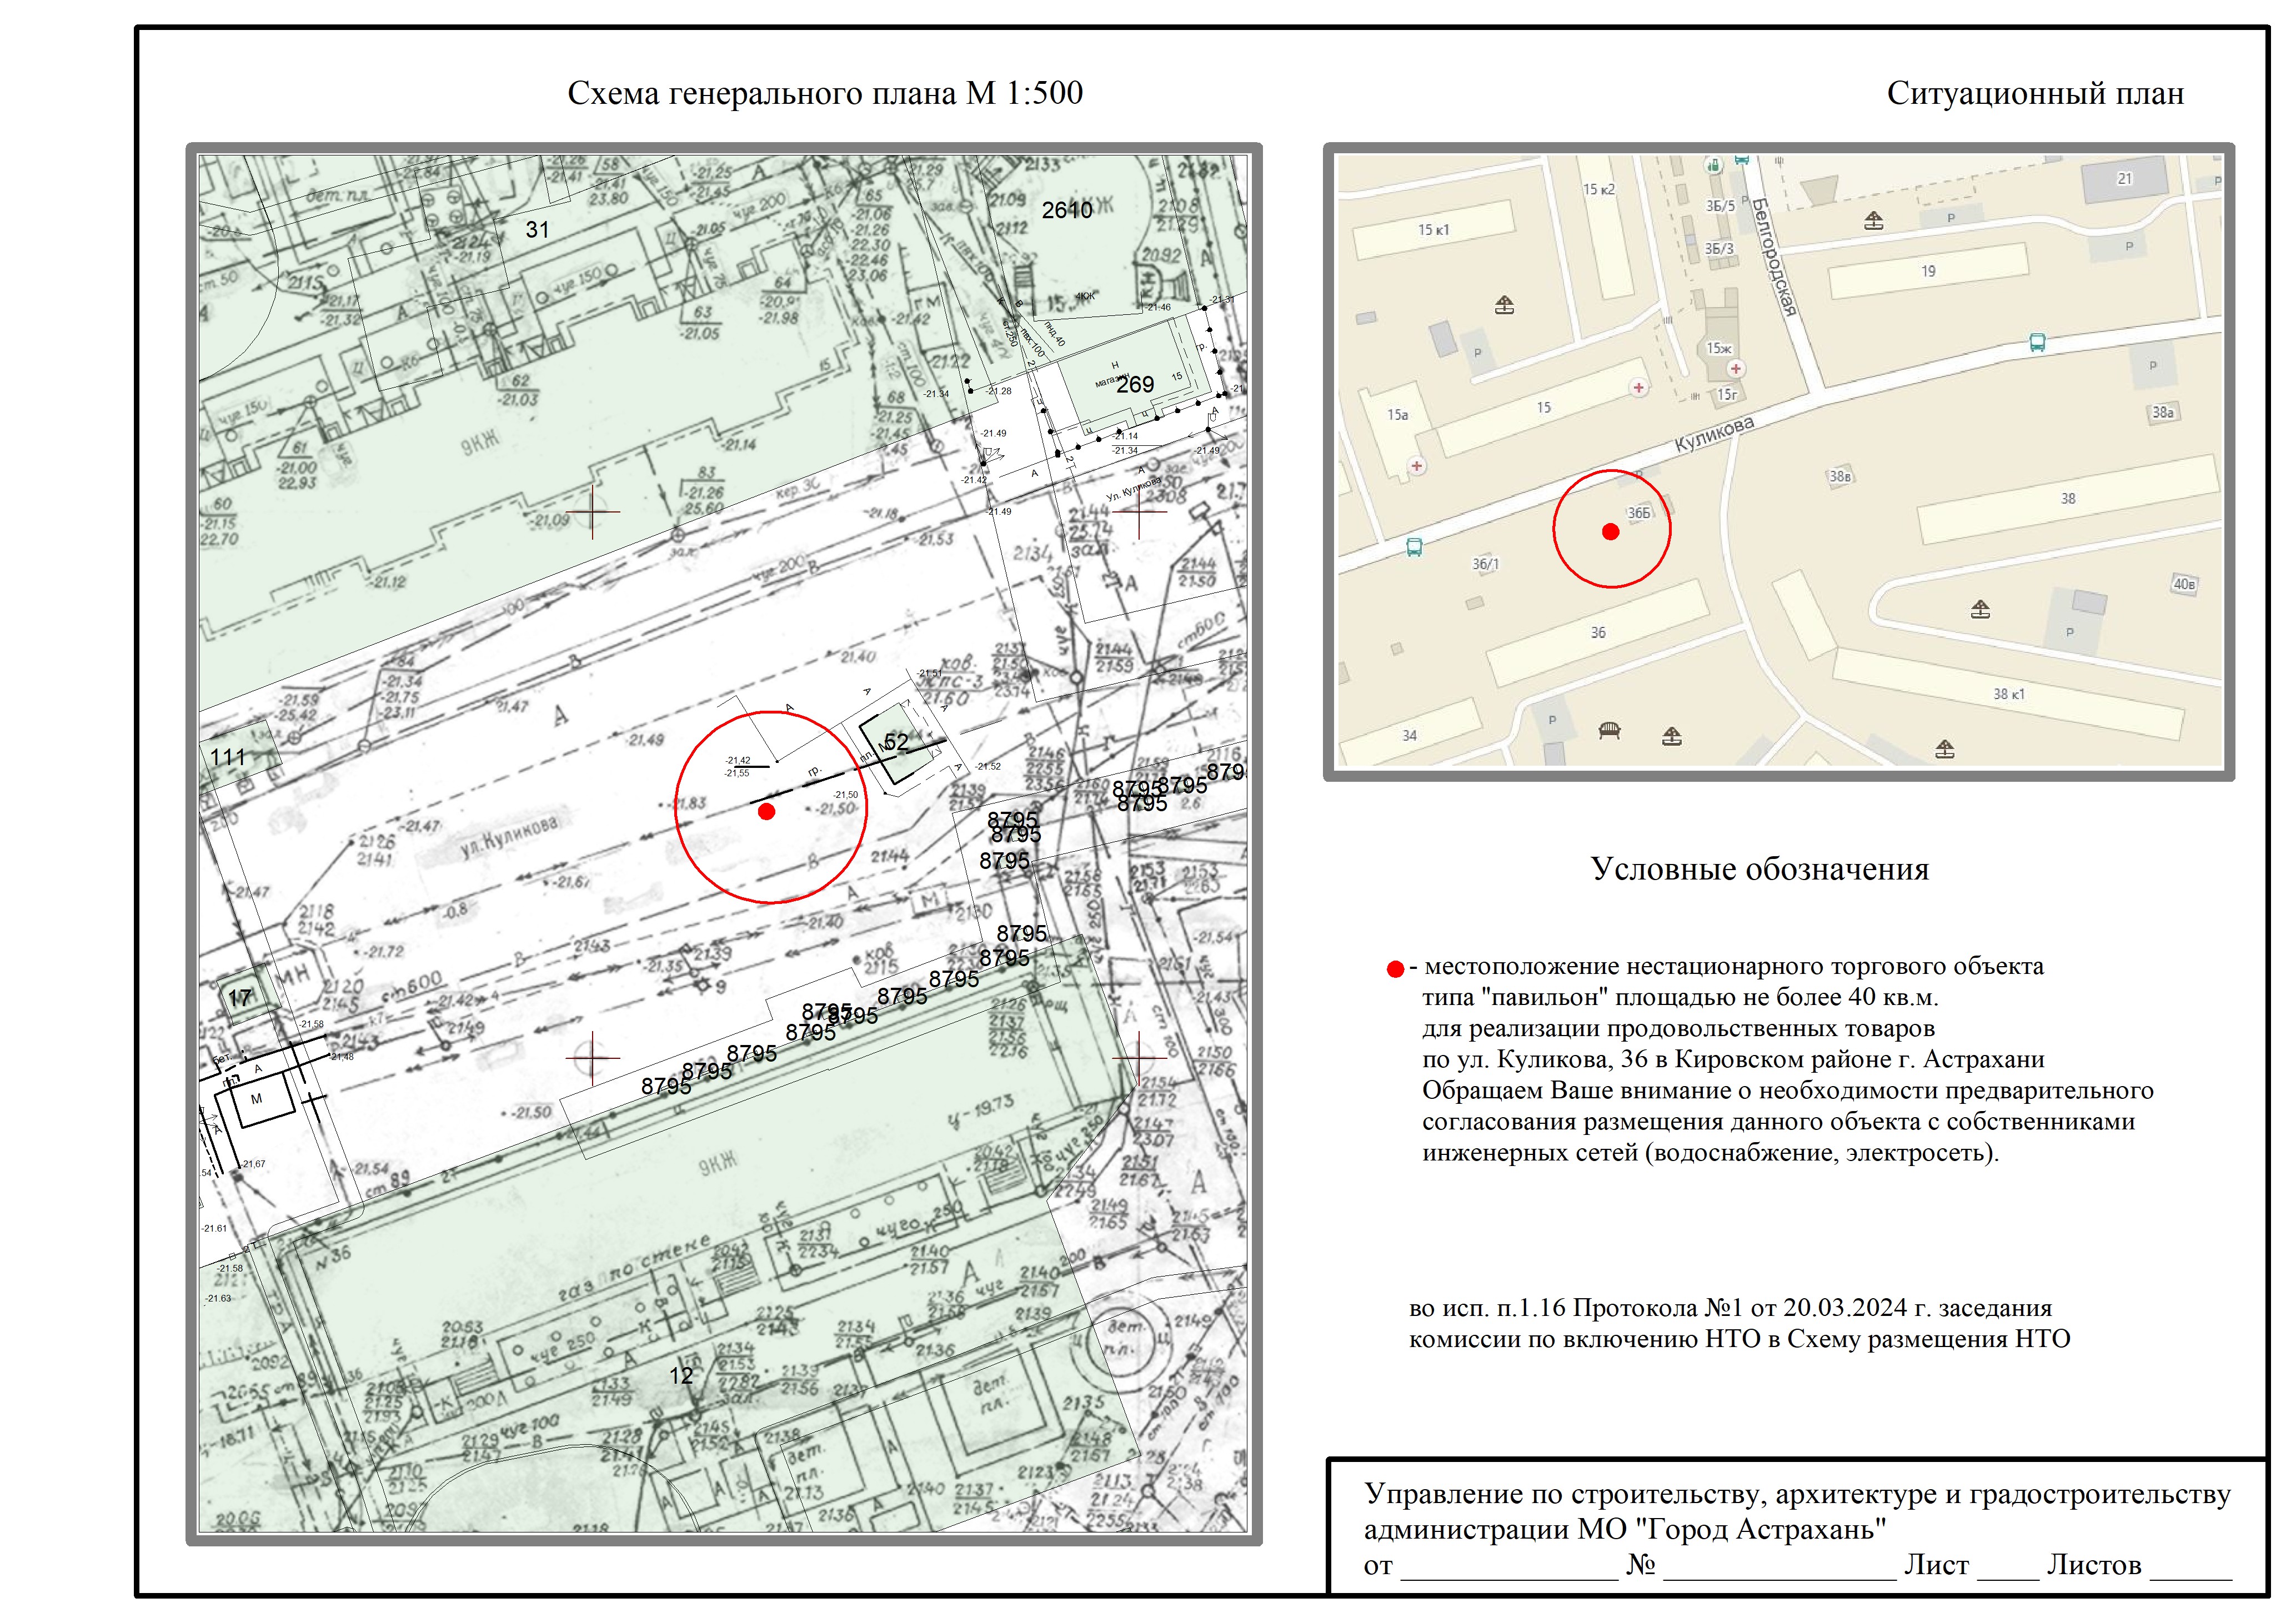This screenshot has width=2296, height=1623.
Task: Click the playground icon left of 40в
Action: (x=1980, y=609)
